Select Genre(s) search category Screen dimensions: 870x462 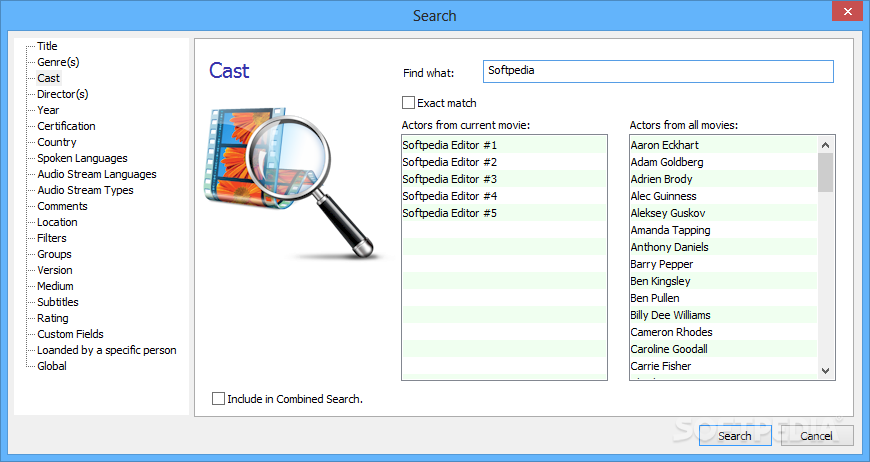pos(58,62)
